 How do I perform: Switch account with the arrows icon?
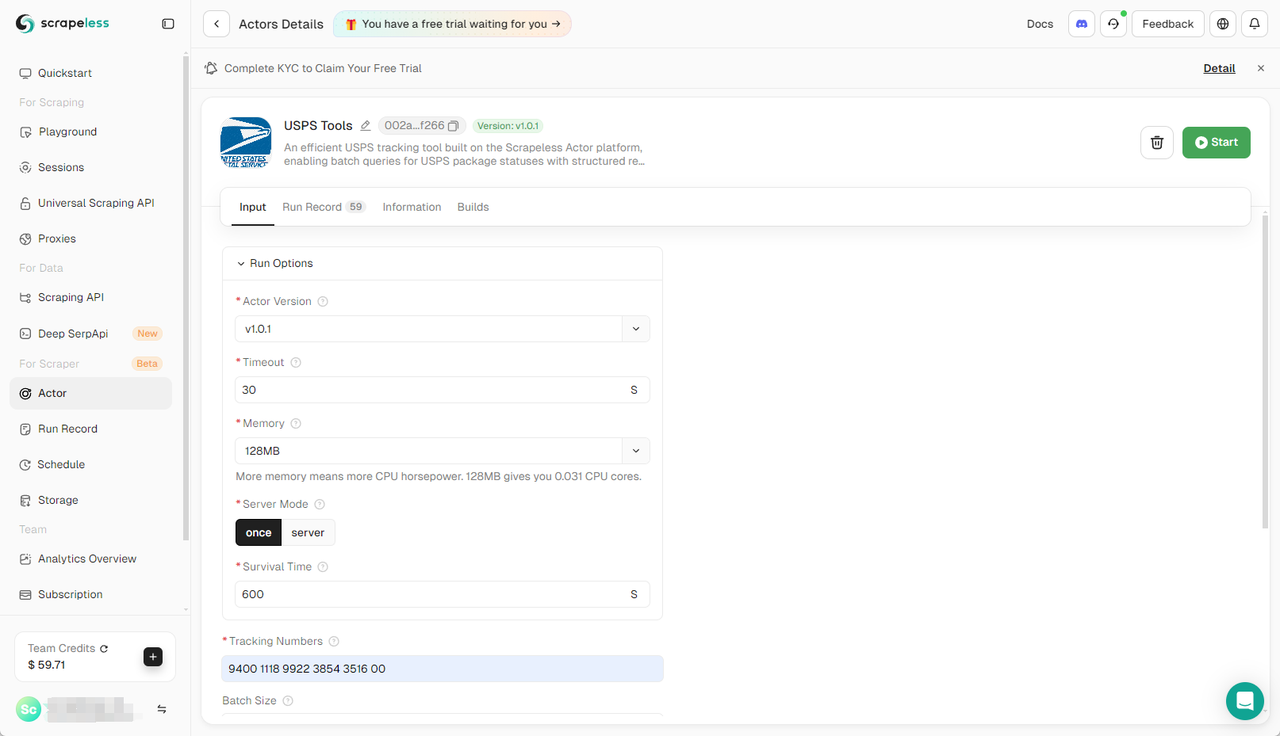point(162,709)
